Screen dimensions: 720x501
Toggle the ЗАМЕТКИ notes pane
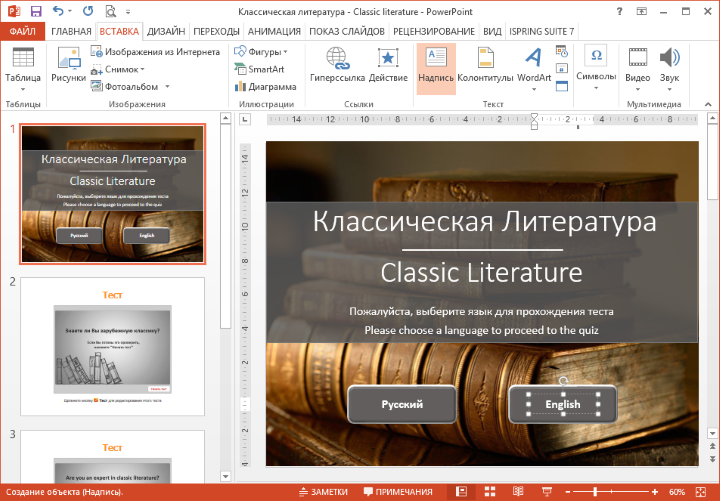tap(323, 492)
